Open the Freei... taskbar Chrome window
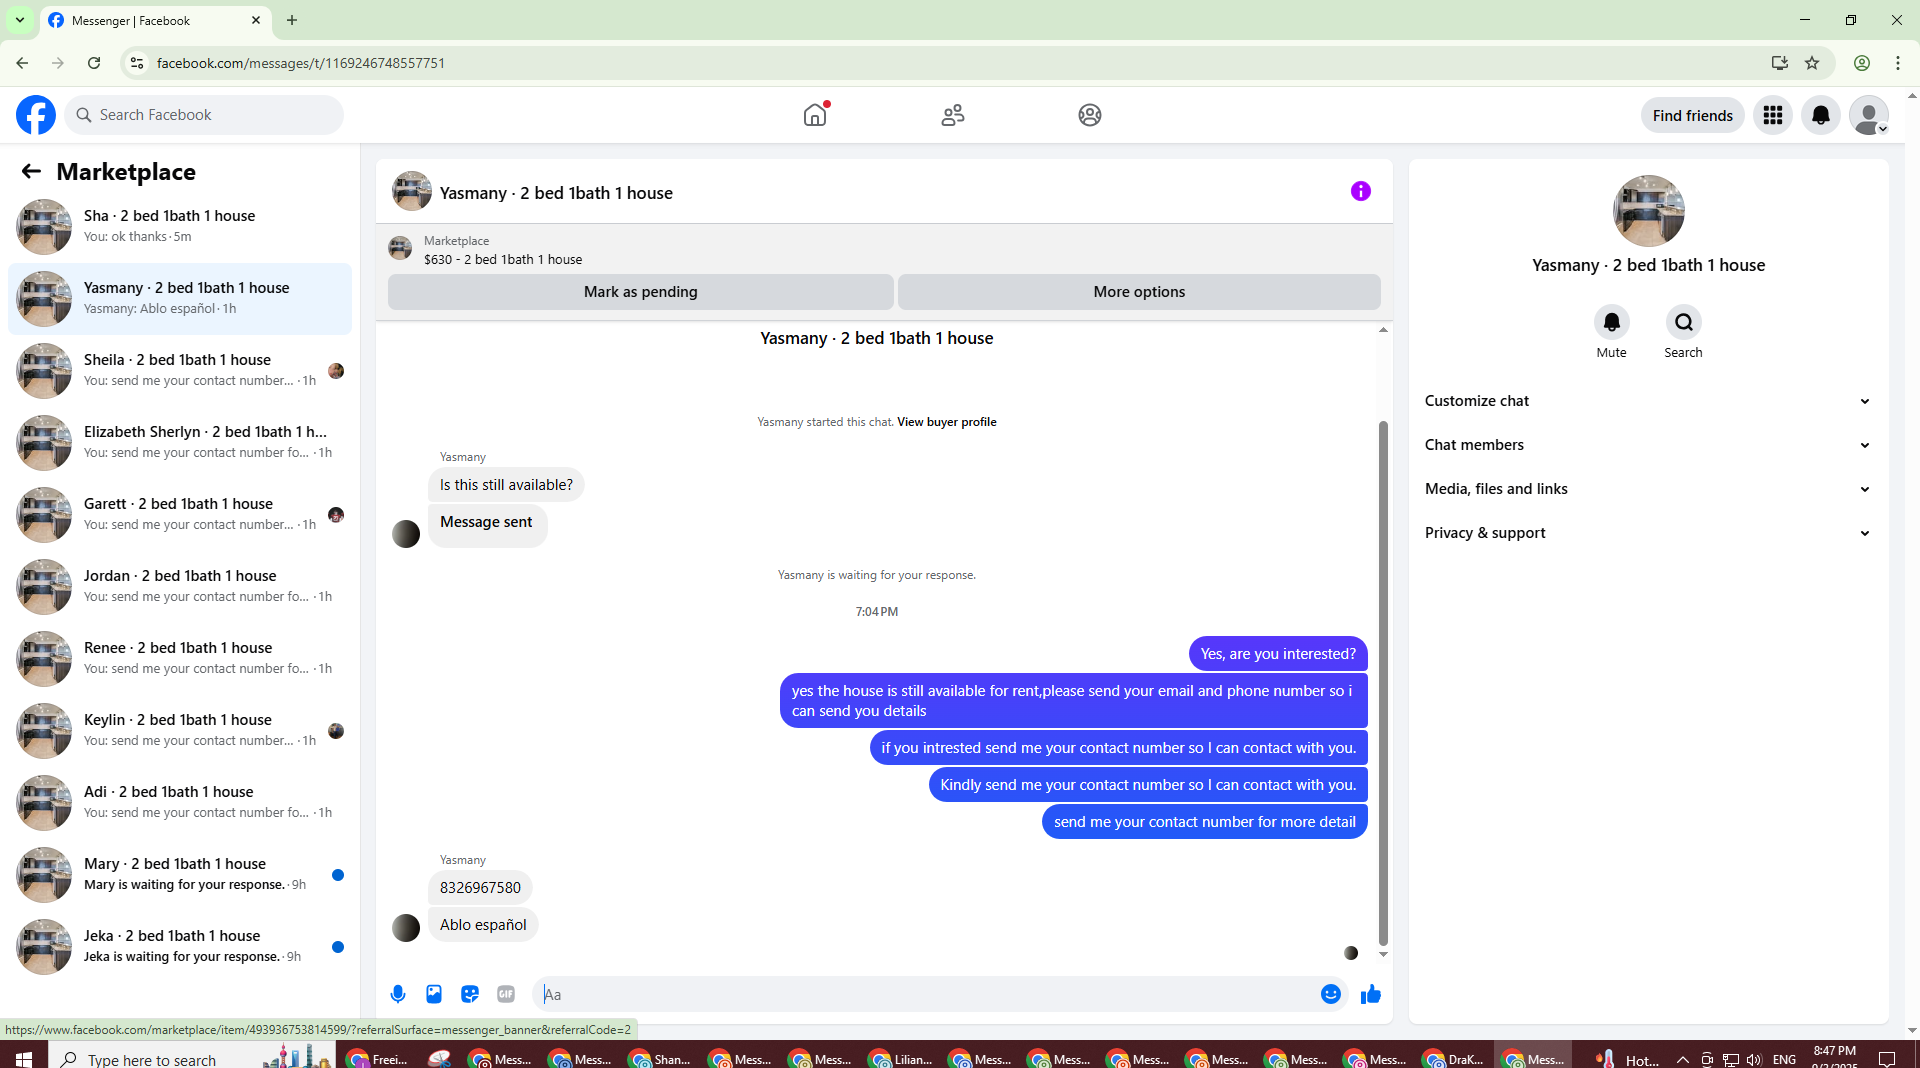Viewport: 1920px width, 1068px height. click(x=378, y=1059)
